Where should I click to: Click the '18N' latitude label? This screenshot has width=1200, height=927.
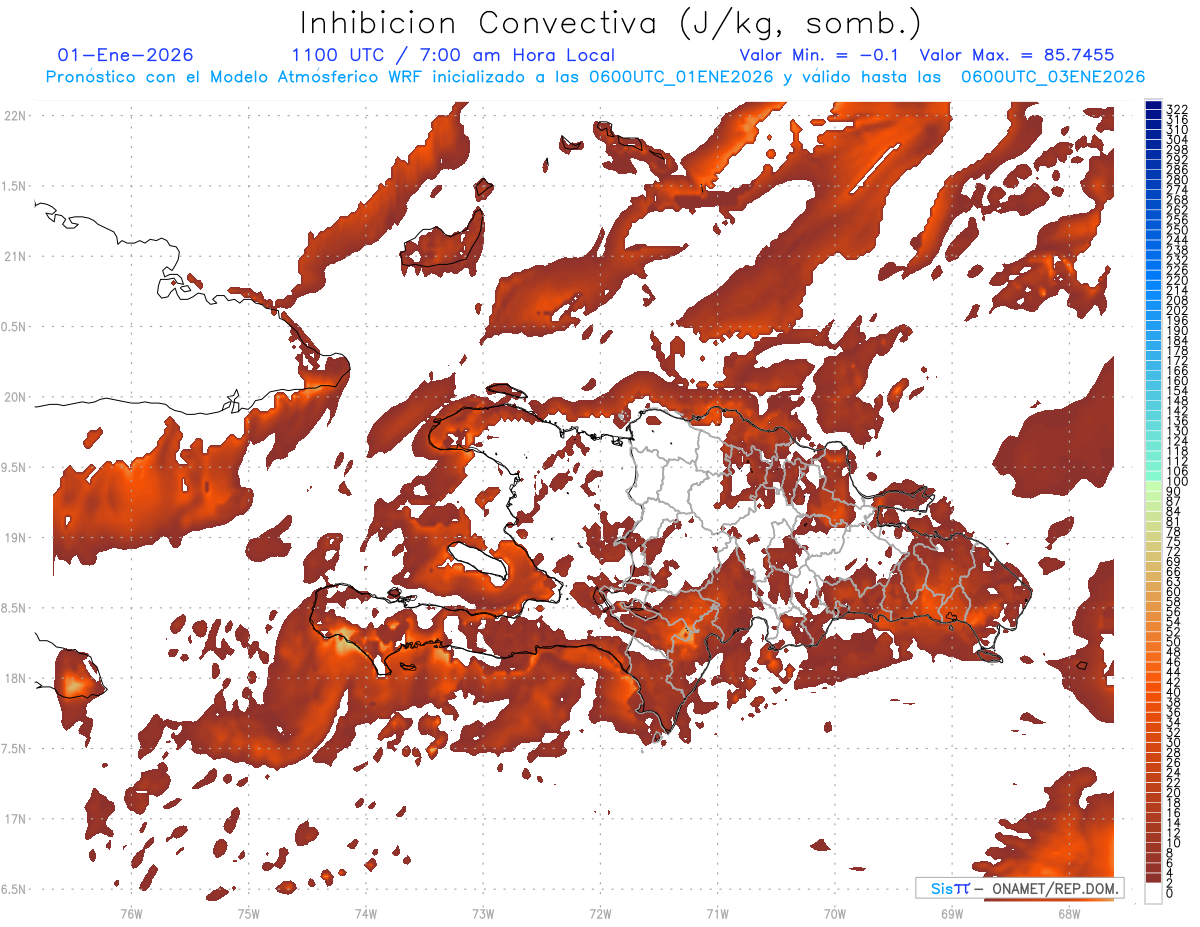(15, 679)
